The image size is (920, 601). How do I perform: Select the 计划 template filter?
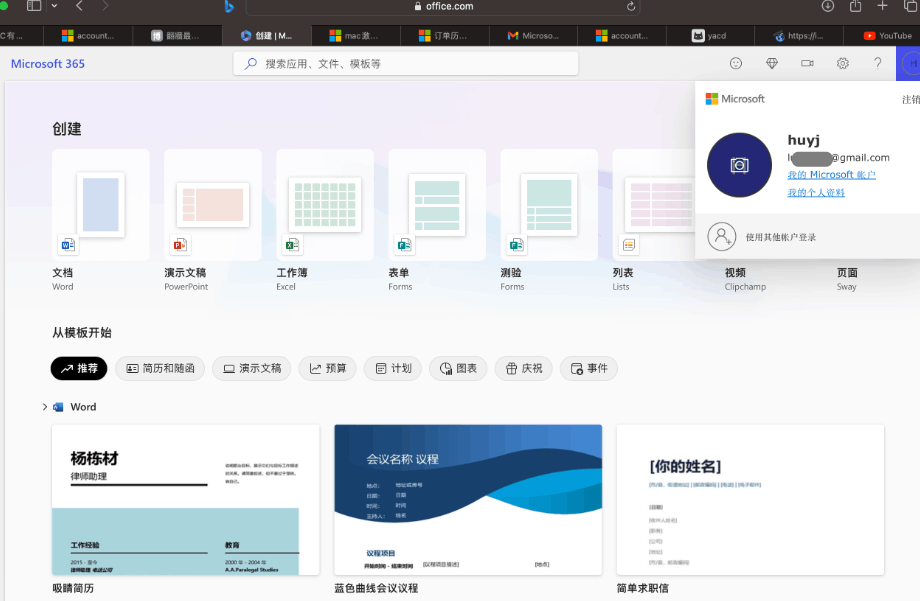393,369
